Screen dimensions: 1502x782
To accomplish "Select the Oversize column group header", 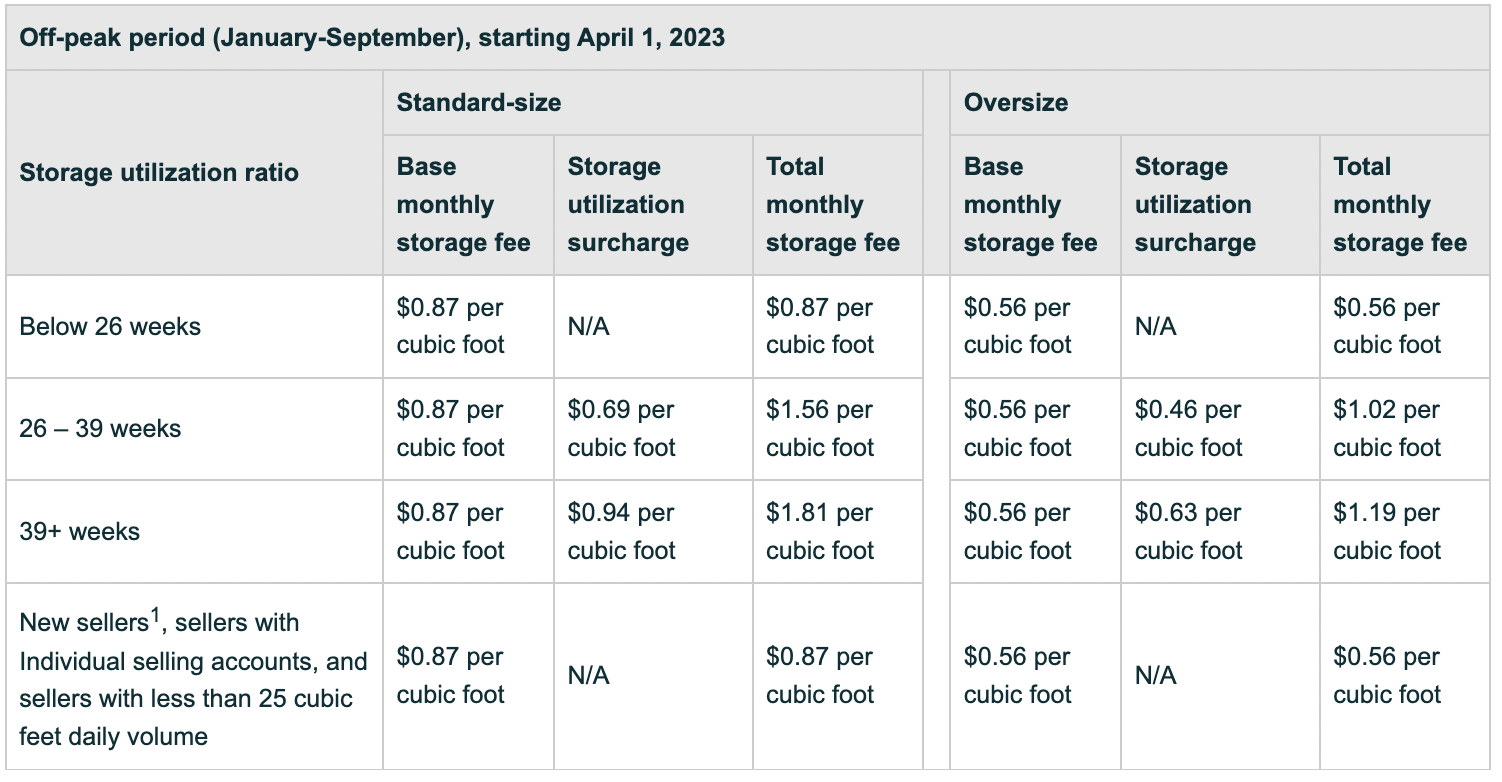I will coord(1016,102).
